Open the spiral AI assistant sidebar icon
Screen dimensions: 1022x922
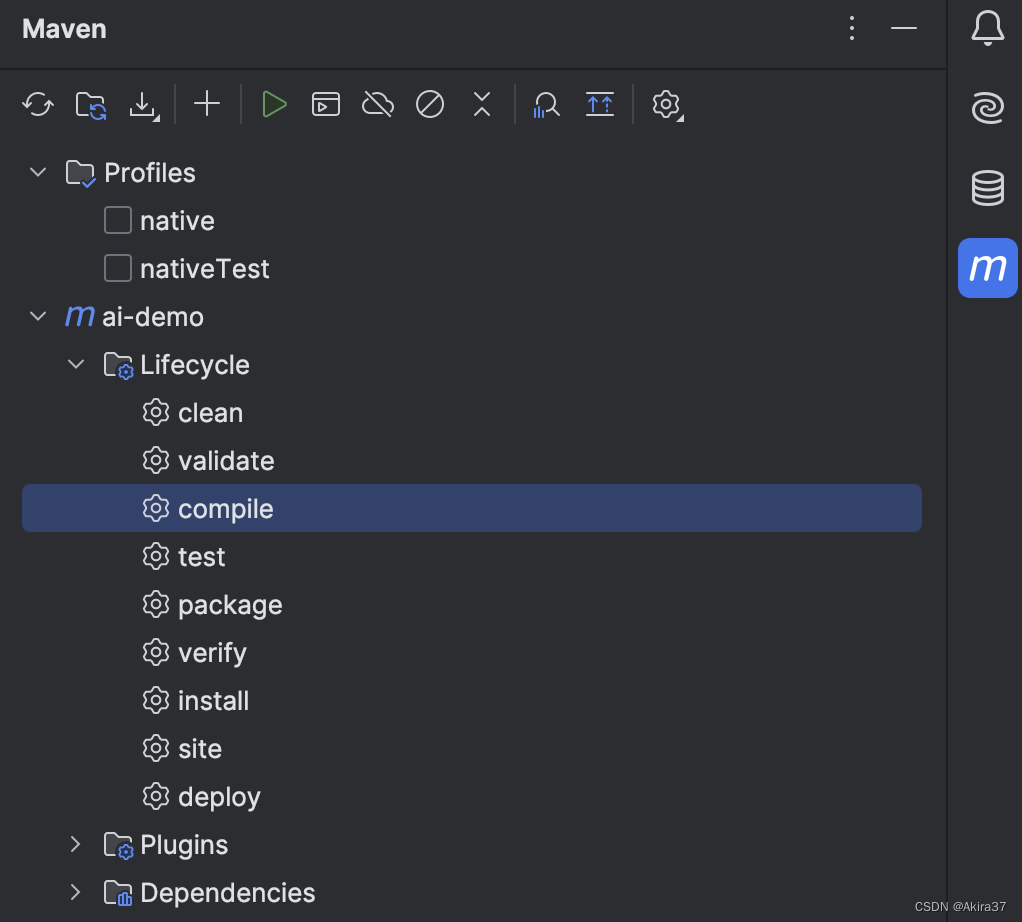[x=988, y=108]
